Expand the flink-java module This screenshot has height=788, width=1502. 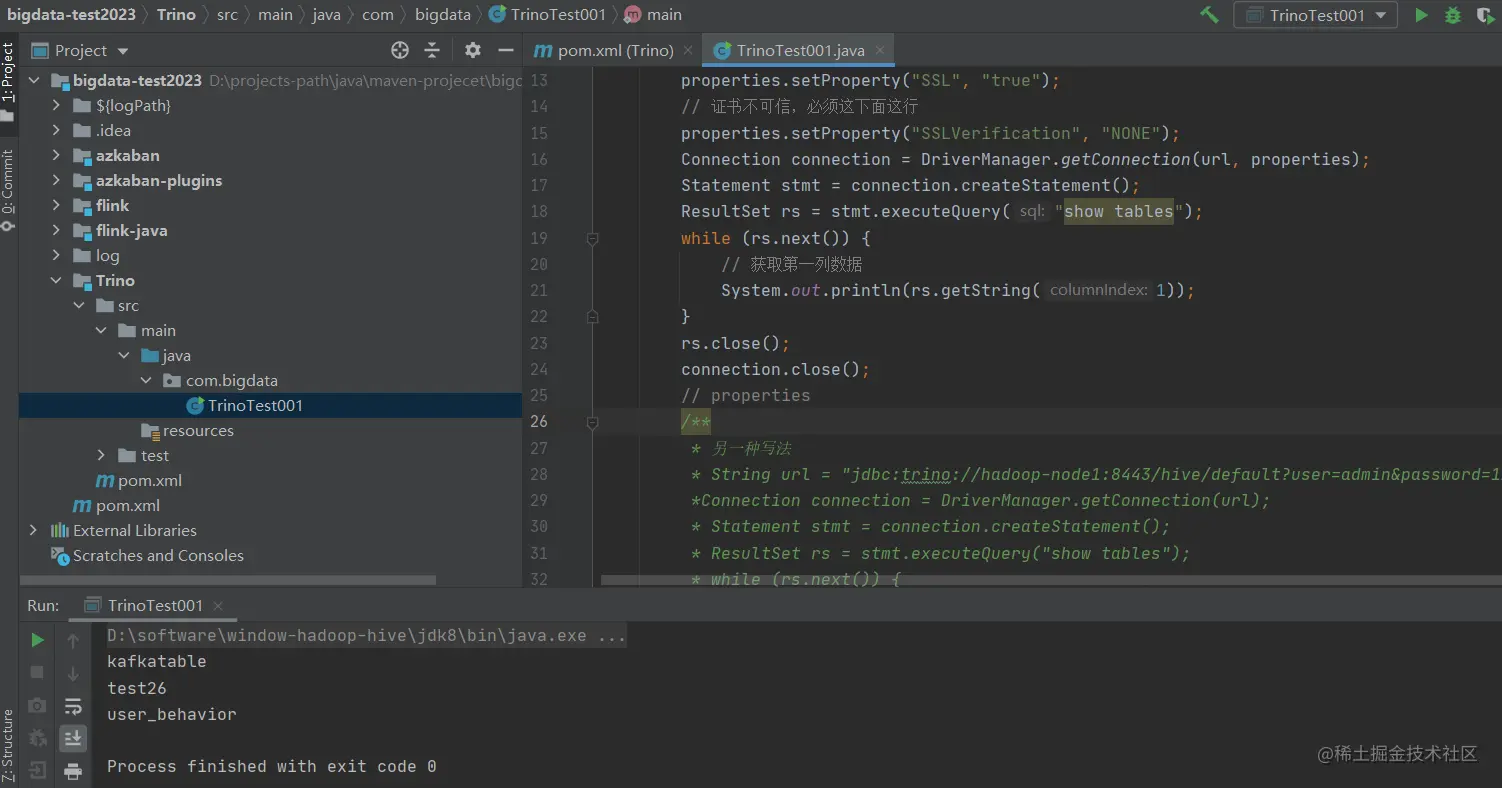pyautogui.click(x=57, y=230)
